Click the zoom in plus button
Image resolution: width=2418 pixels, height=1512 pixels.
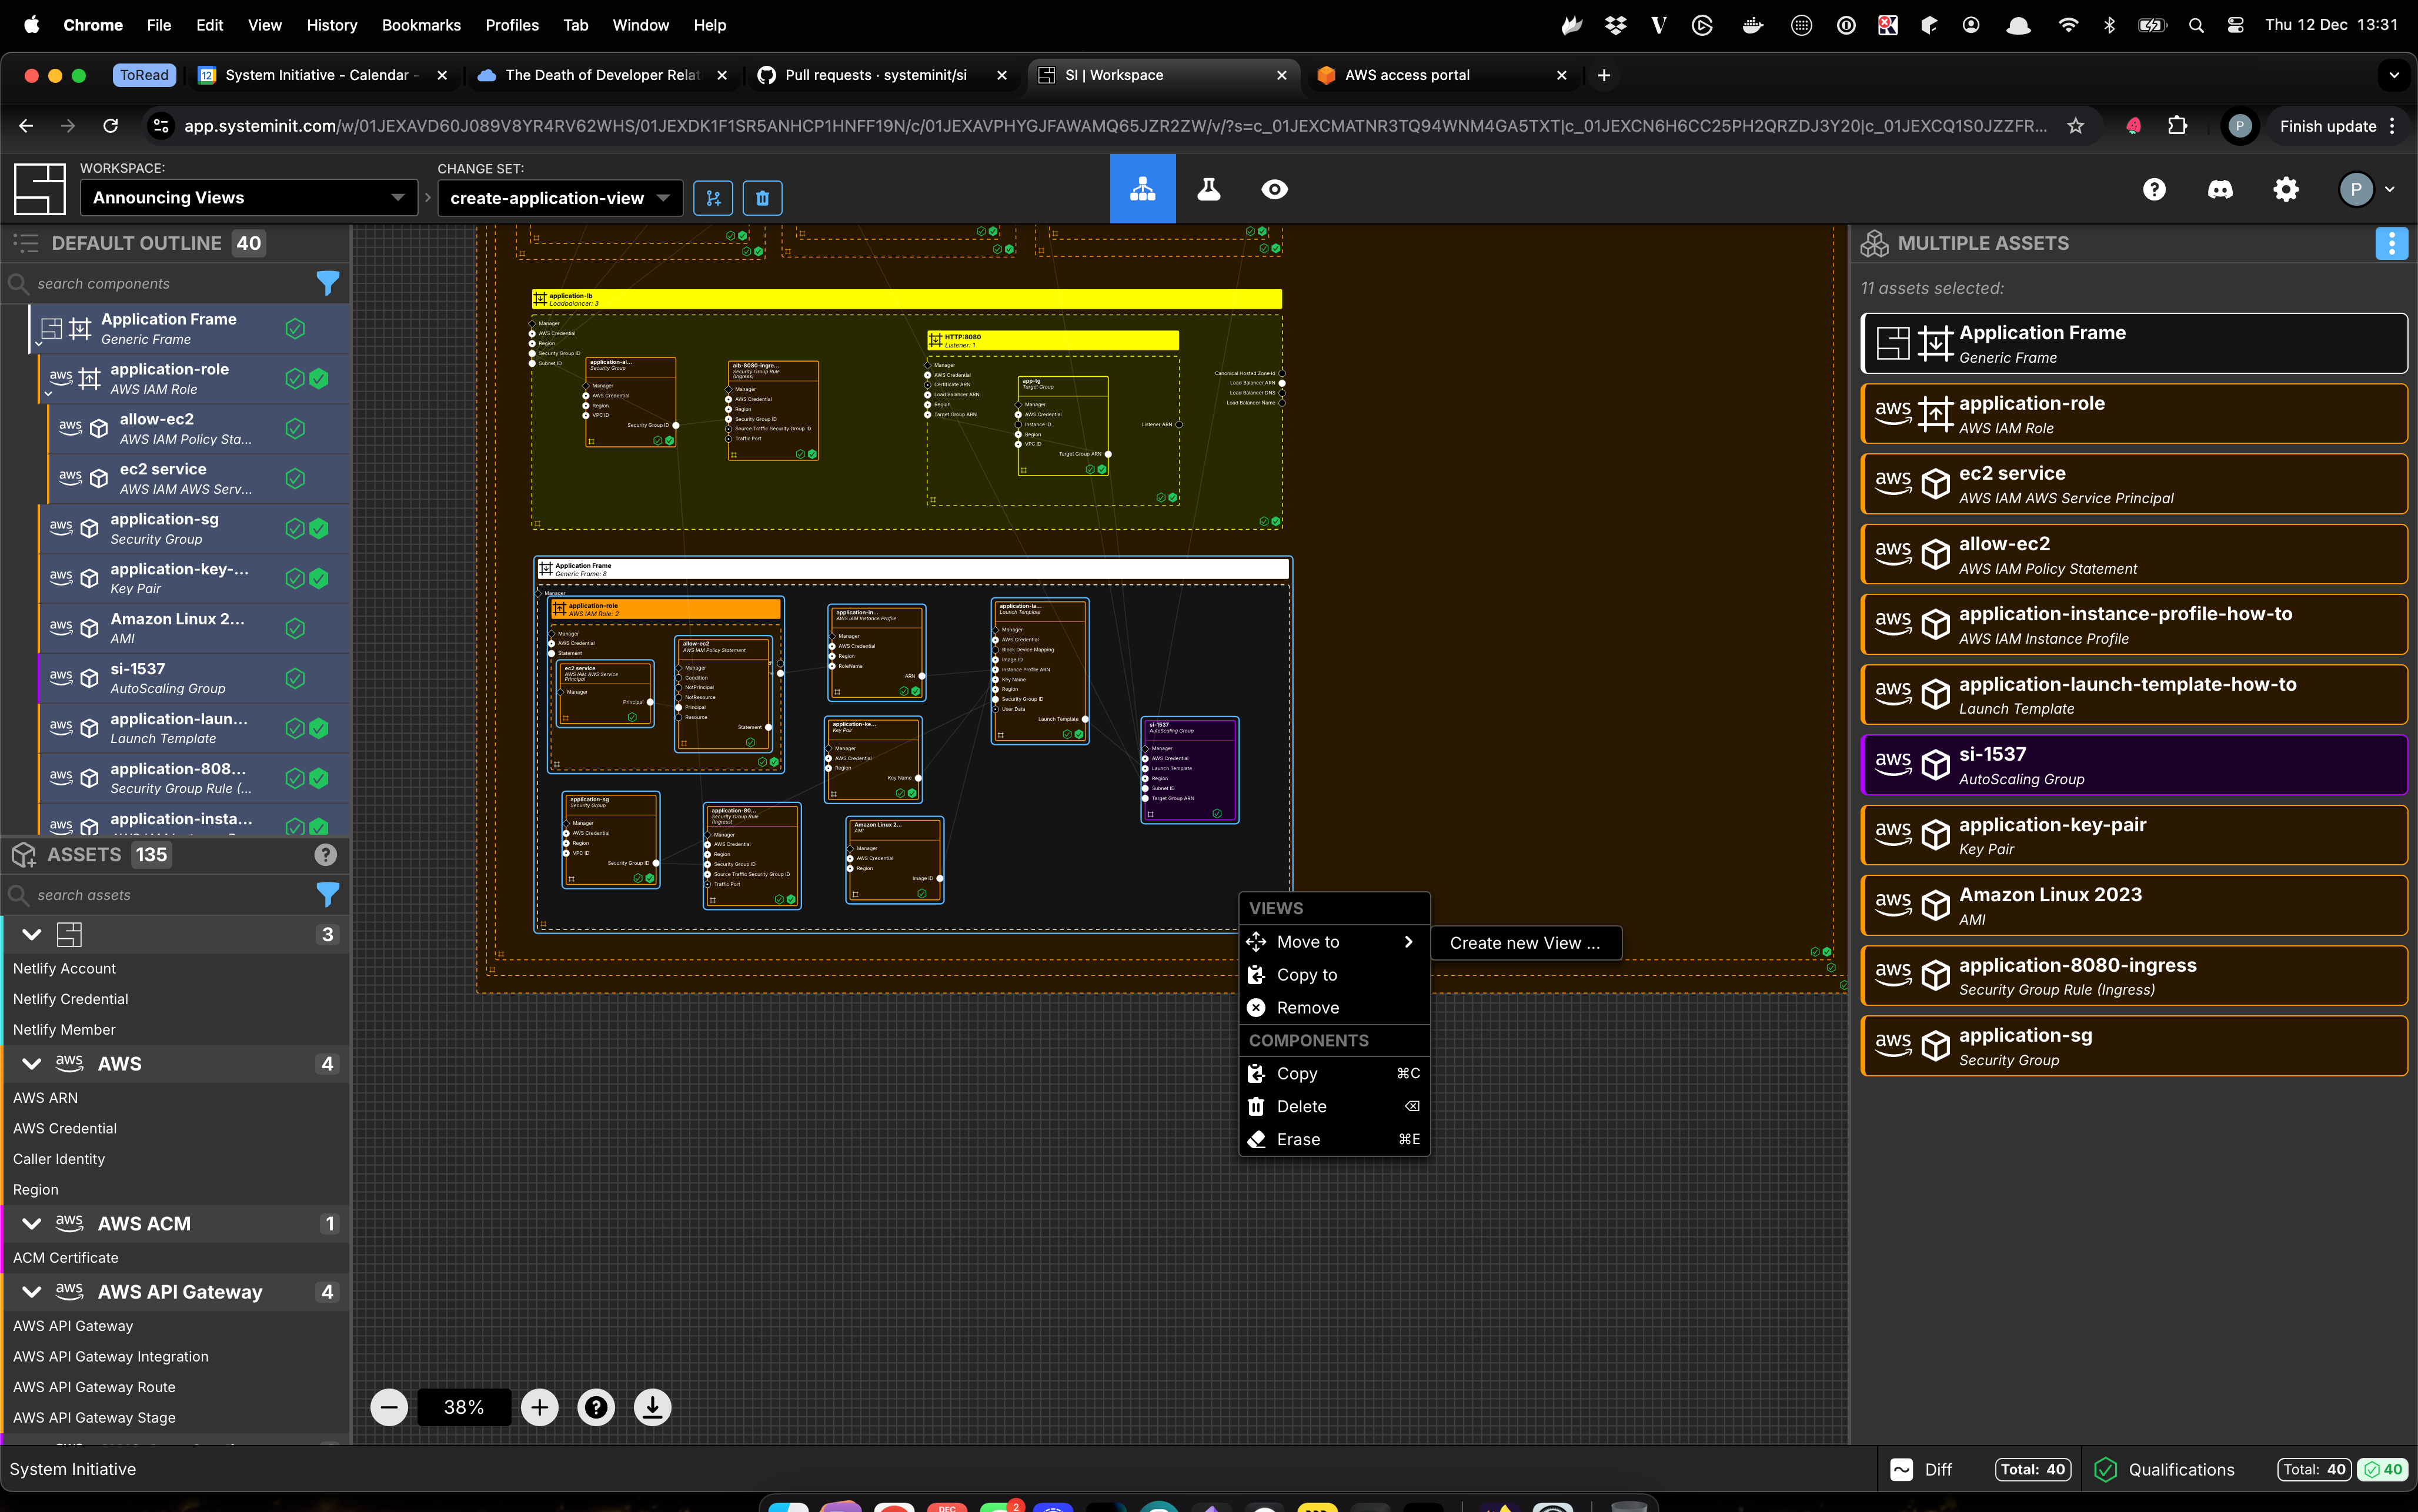click(540, 1407)
